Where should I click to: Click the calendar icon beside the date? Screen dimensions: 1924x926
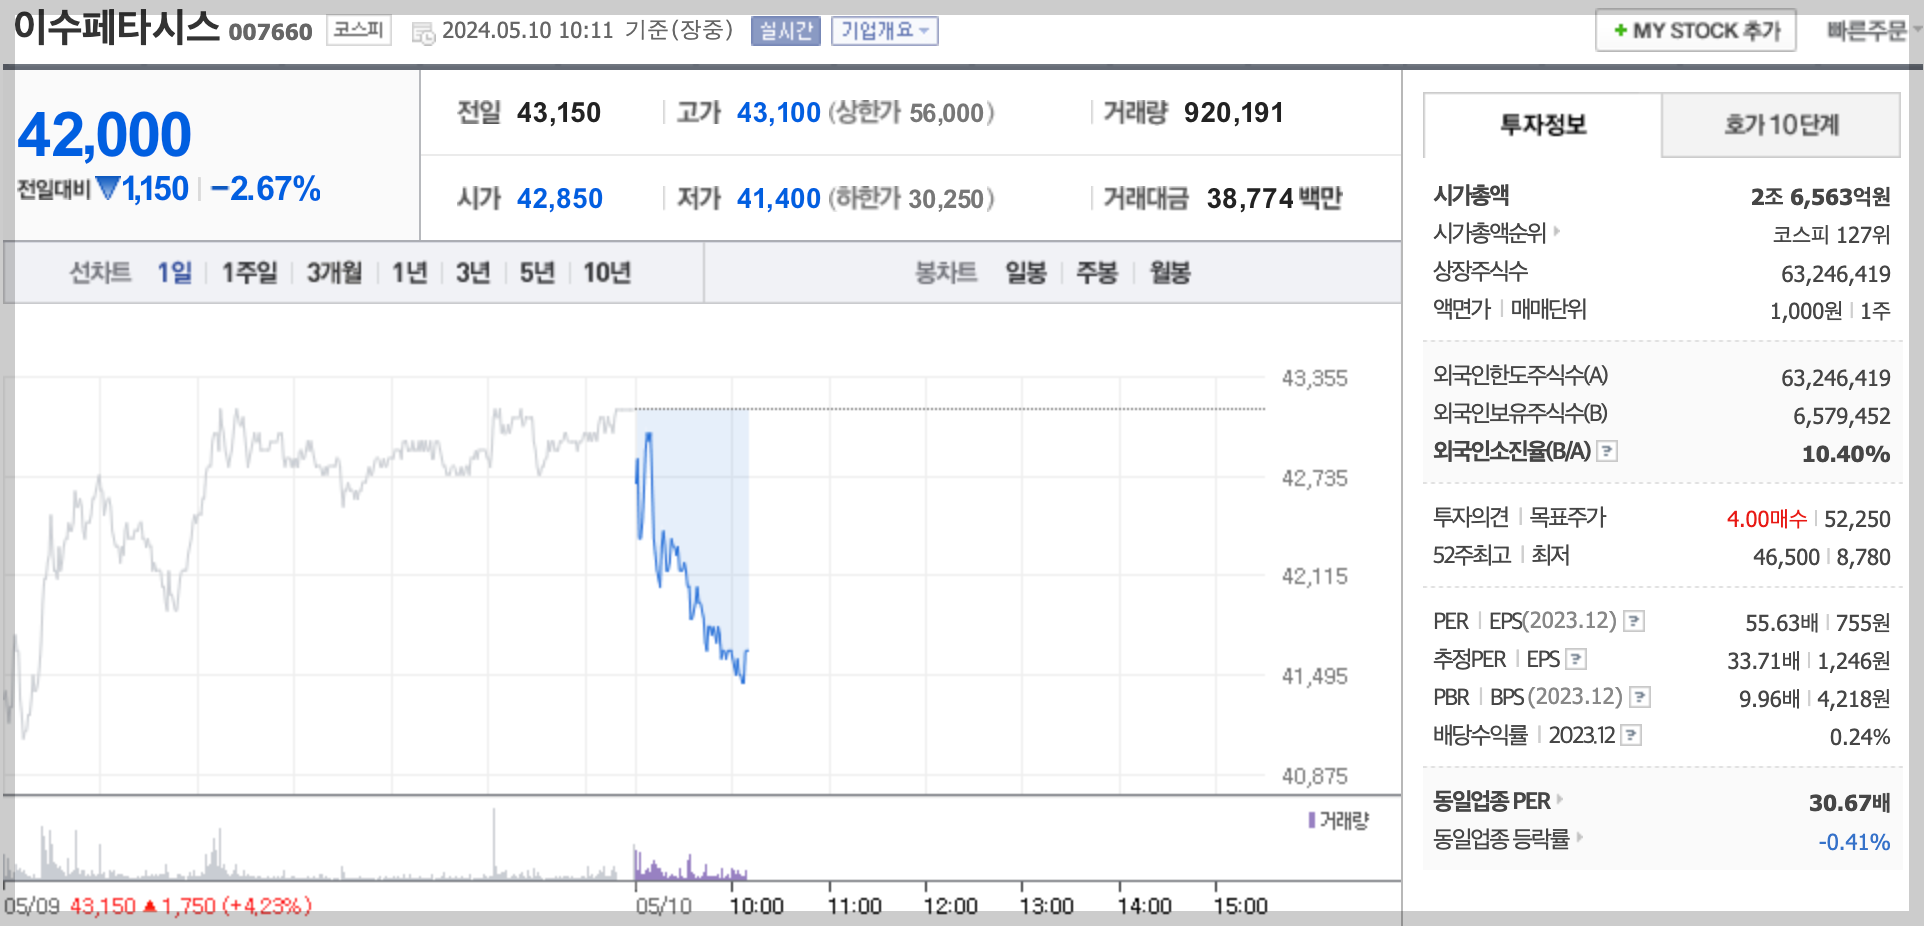[423, 33]
